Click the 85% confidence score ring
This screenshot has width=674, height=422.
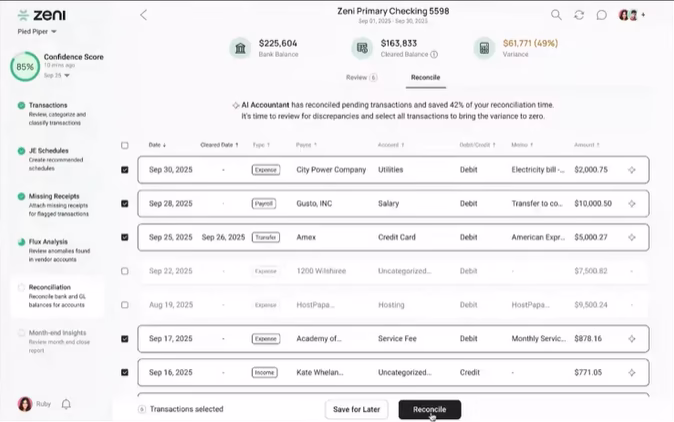[25, 67]
